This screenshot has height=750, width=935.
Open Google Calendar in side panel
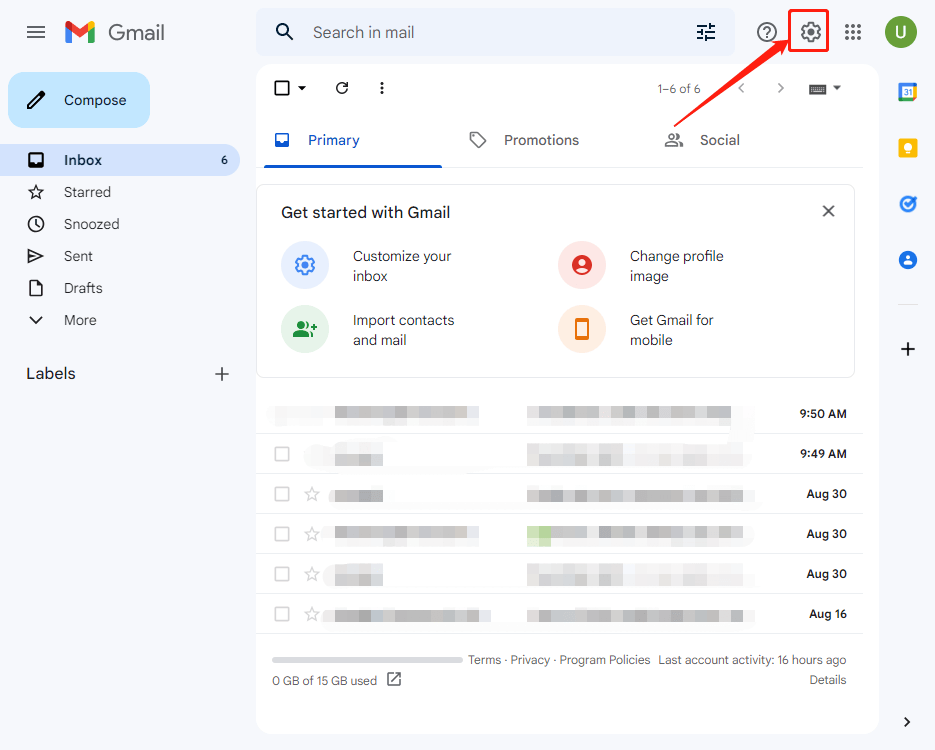pos(908,92)
